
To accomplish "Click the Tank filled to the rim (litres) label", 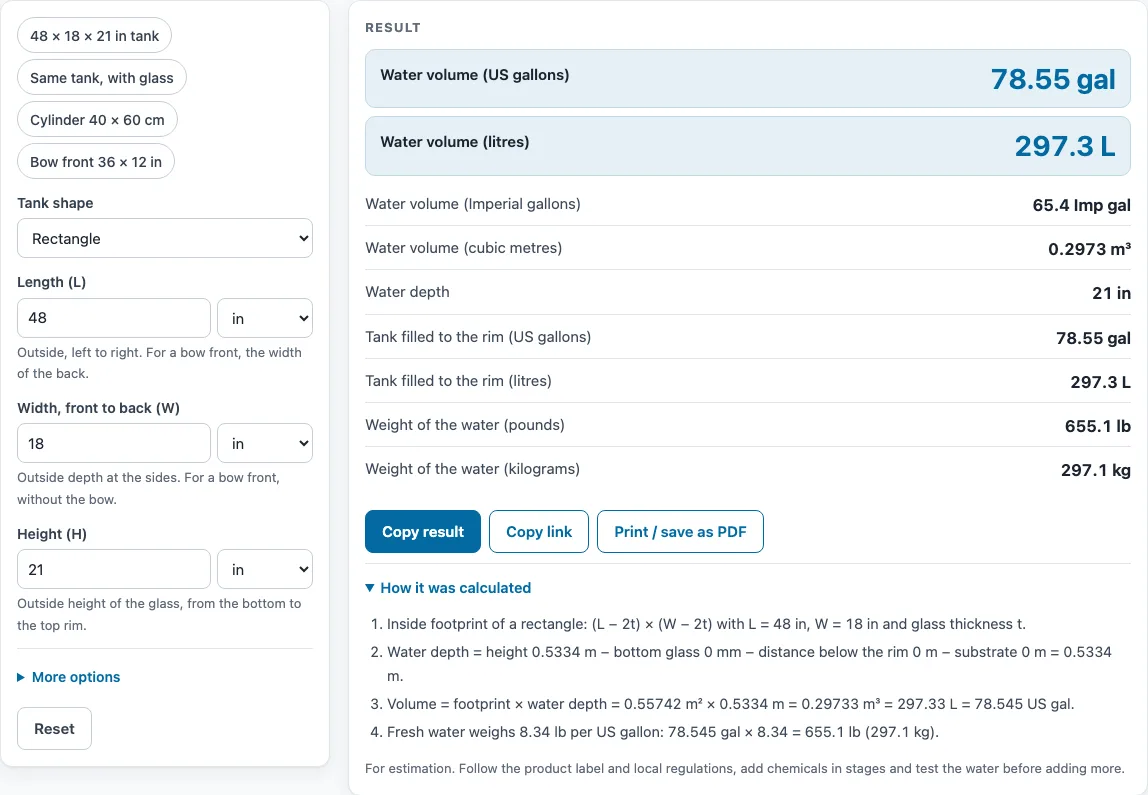I will [458, 381].
